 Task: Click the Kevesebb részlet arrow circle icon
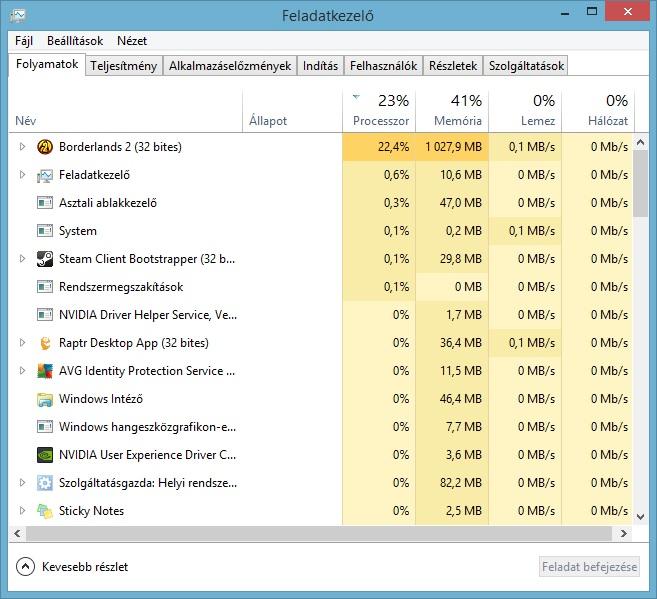tap(25, 567)
